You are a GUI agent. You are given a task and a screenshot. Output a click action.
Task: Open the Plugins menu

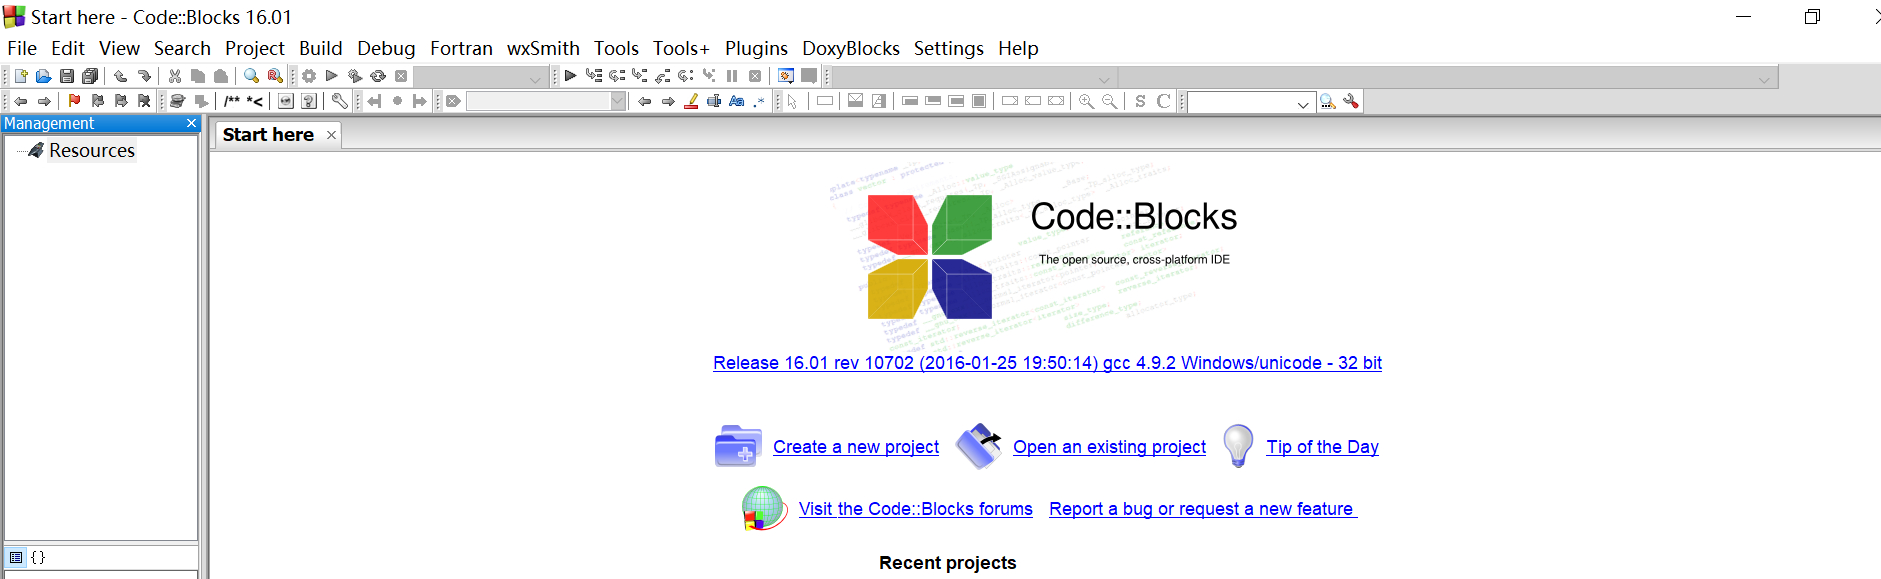[x=756, y=48]
